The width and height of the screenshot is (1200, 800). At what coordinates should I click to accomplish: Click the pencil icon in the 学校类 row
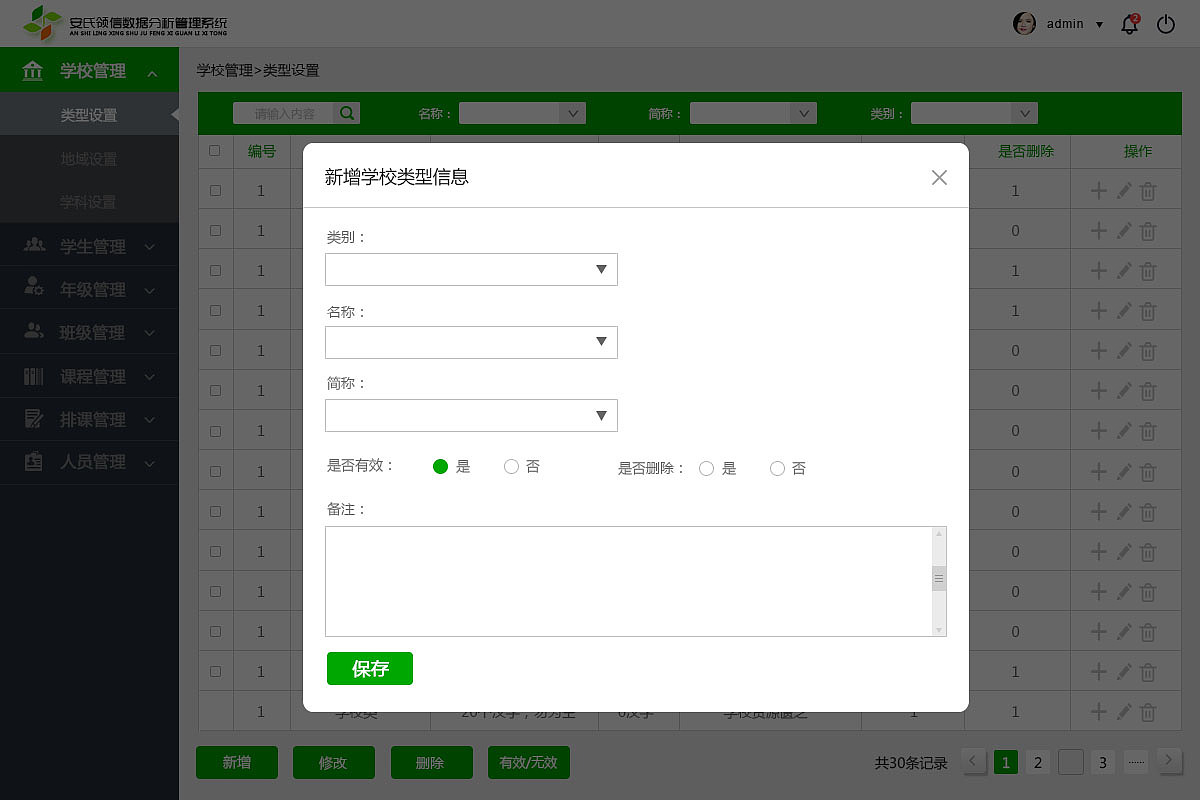pos(1124,712)
